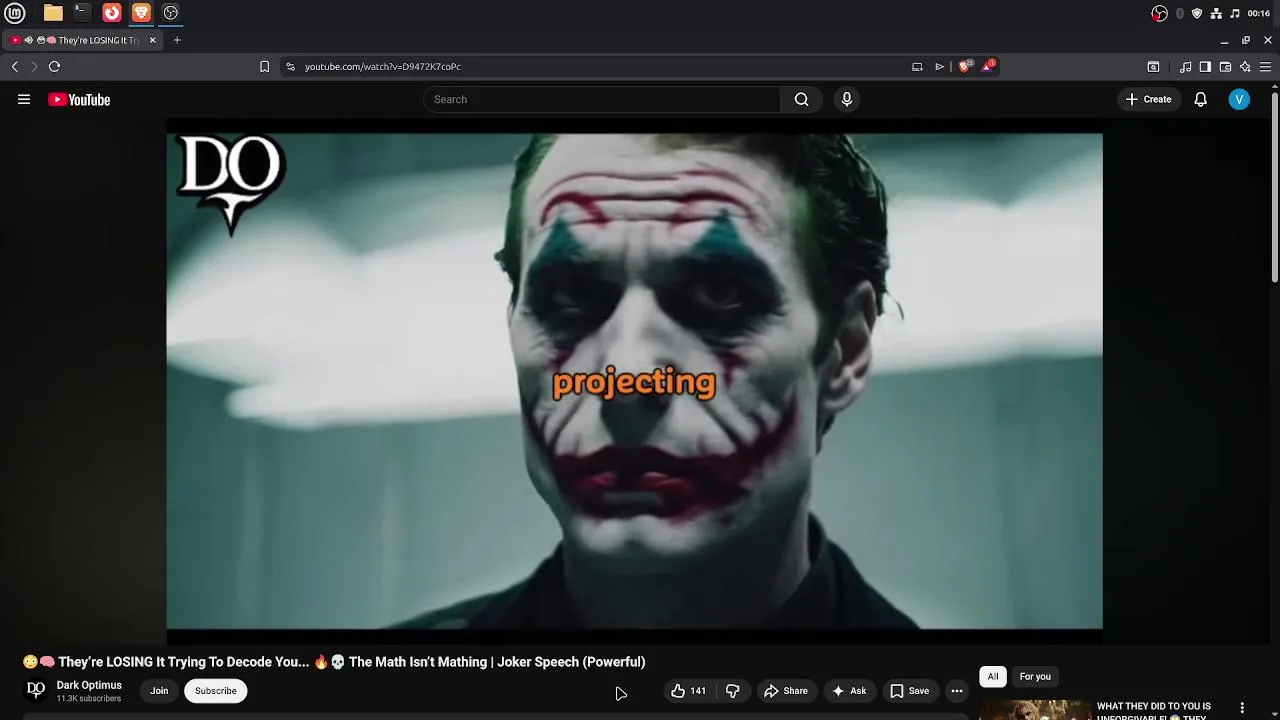
Task: Open more actions ellipsis under video
Action: pos(957,691)
